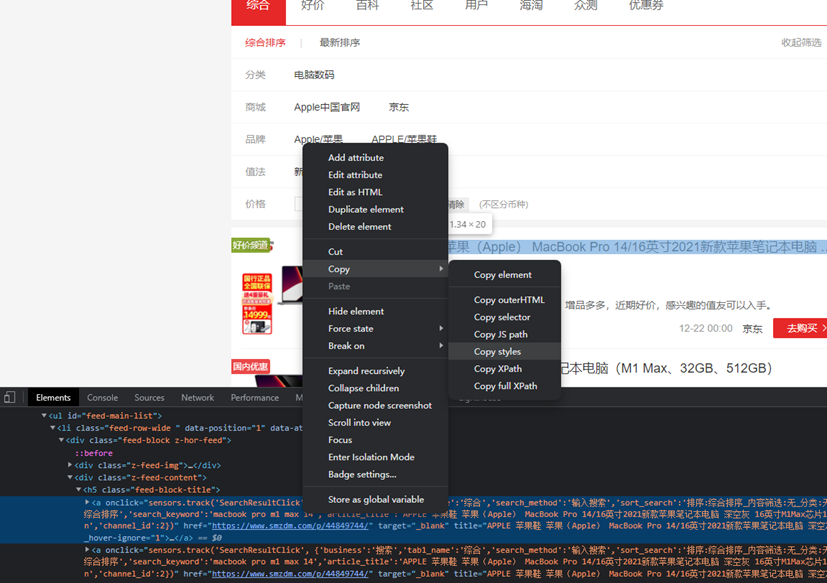Open the Sources DevTools tab
This screenshot has width=827, height=583.
[149, 398]
